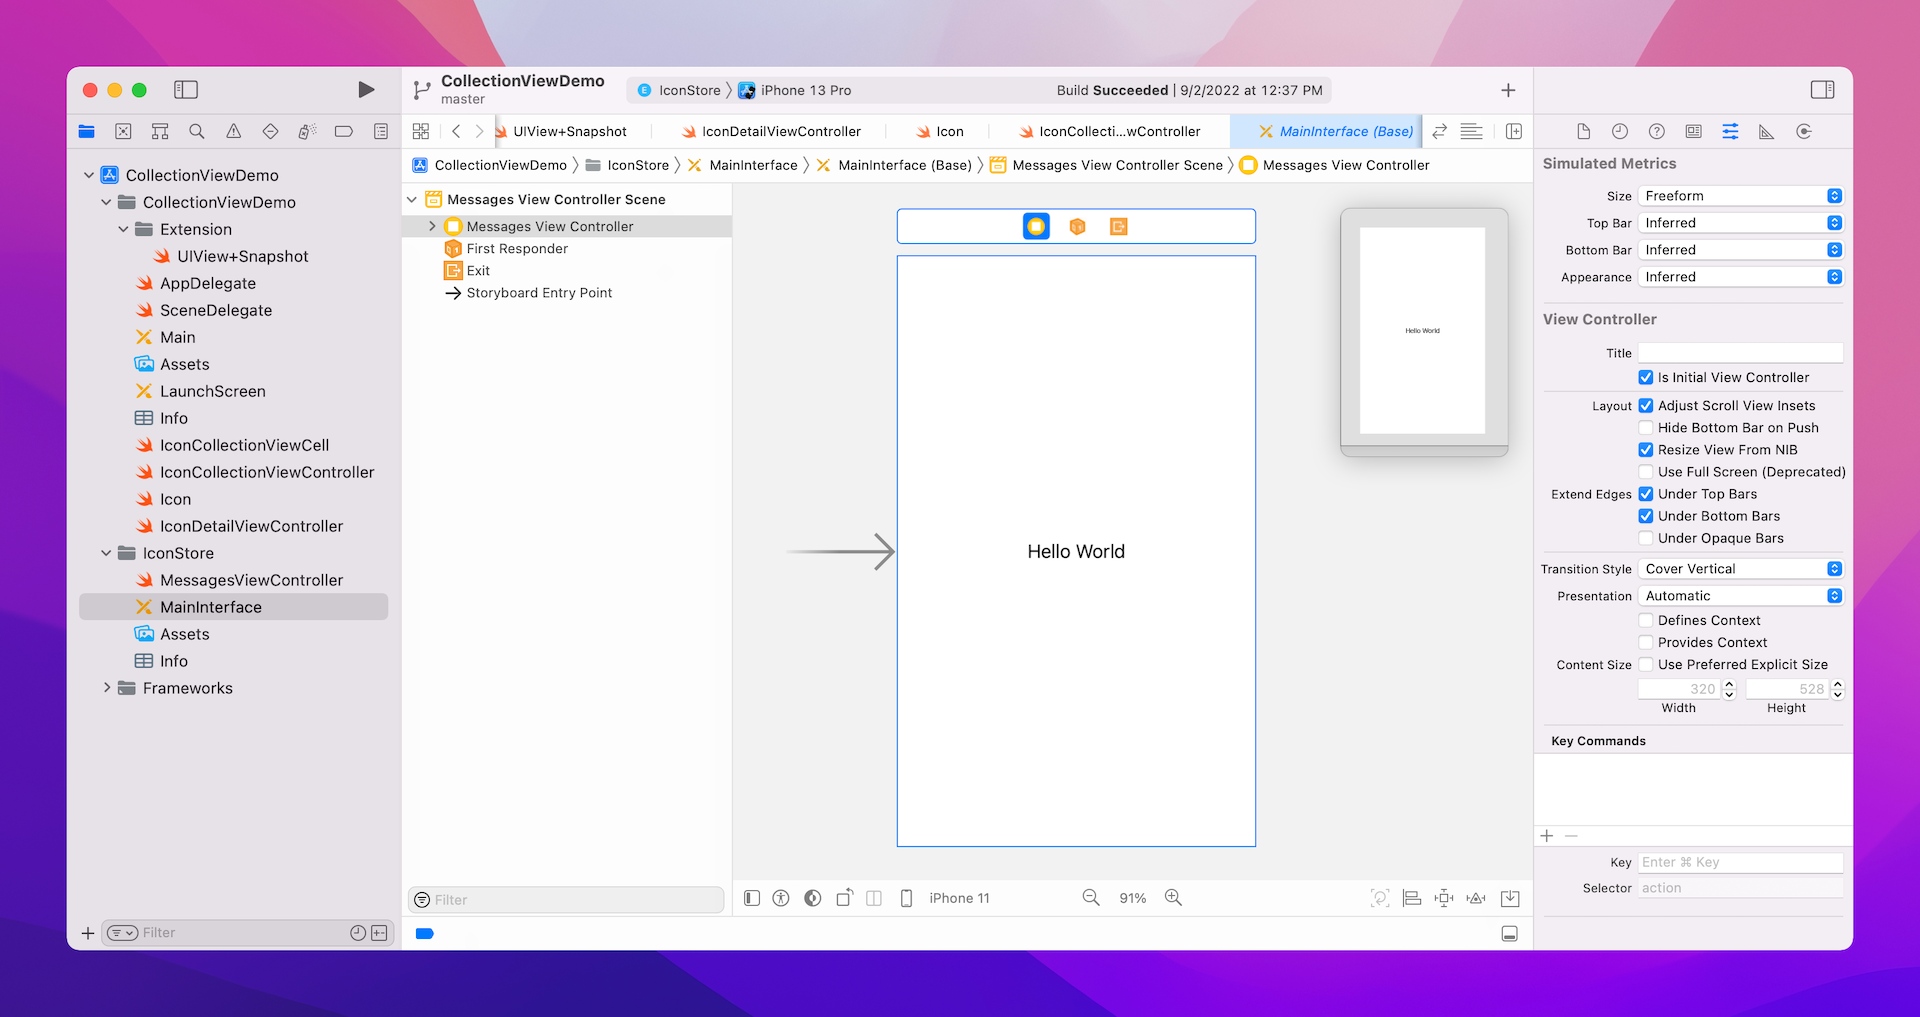The width and height of the screenshot is (1920, 1017).
Task: Open the Quick Help inspector icon
Action: pyautogui.click(x=1657, y=131)
